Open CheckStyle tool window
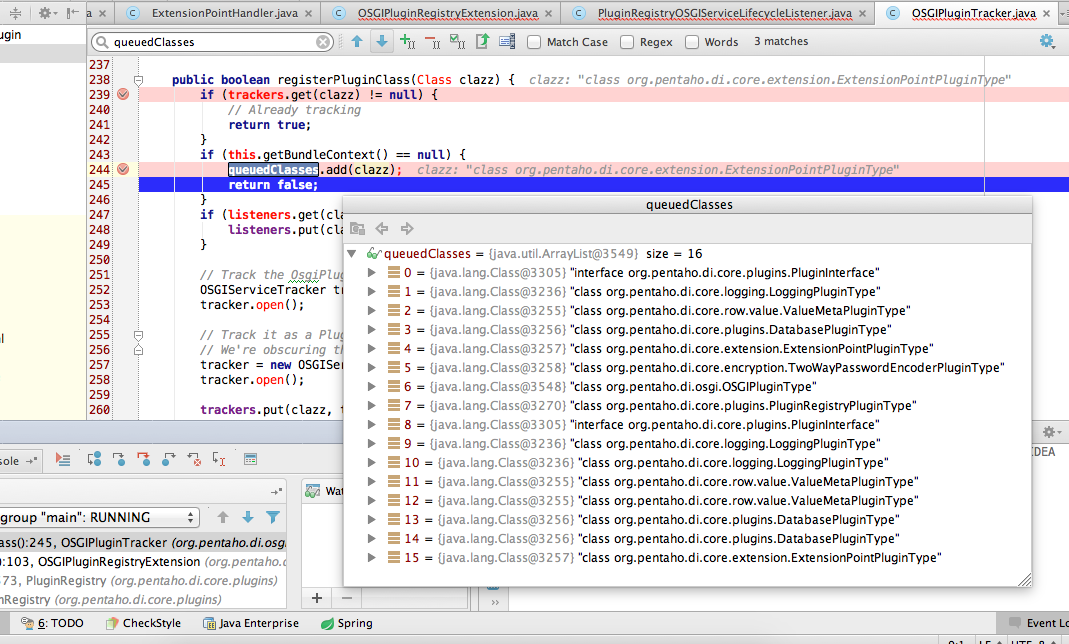Image resolution: width=1069 pixels, height=644 pixels. click(143, 623)
